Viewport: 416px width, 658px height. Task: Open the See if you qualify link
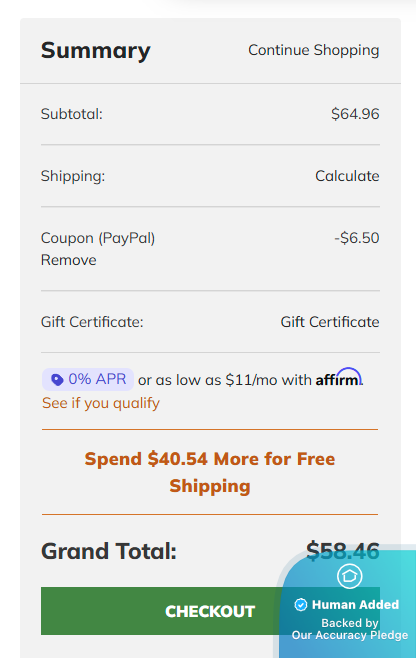[101, 403]
